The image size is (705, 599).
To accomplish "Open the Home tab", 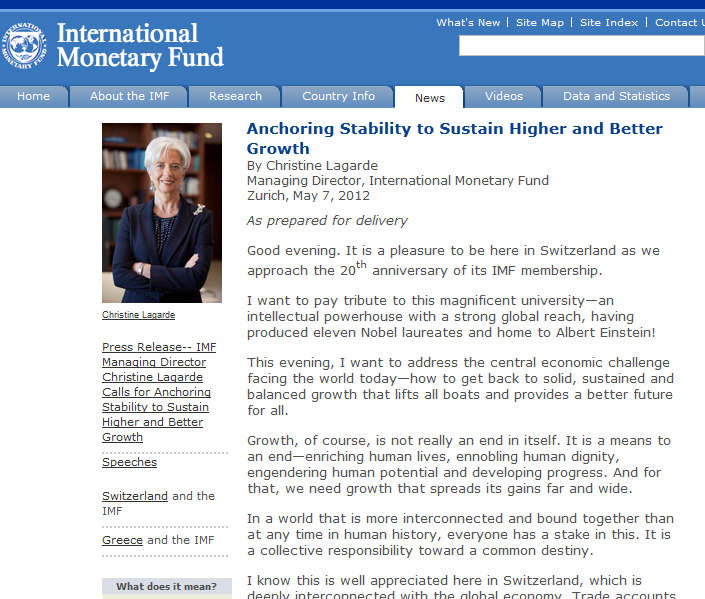I will [33, 97].
